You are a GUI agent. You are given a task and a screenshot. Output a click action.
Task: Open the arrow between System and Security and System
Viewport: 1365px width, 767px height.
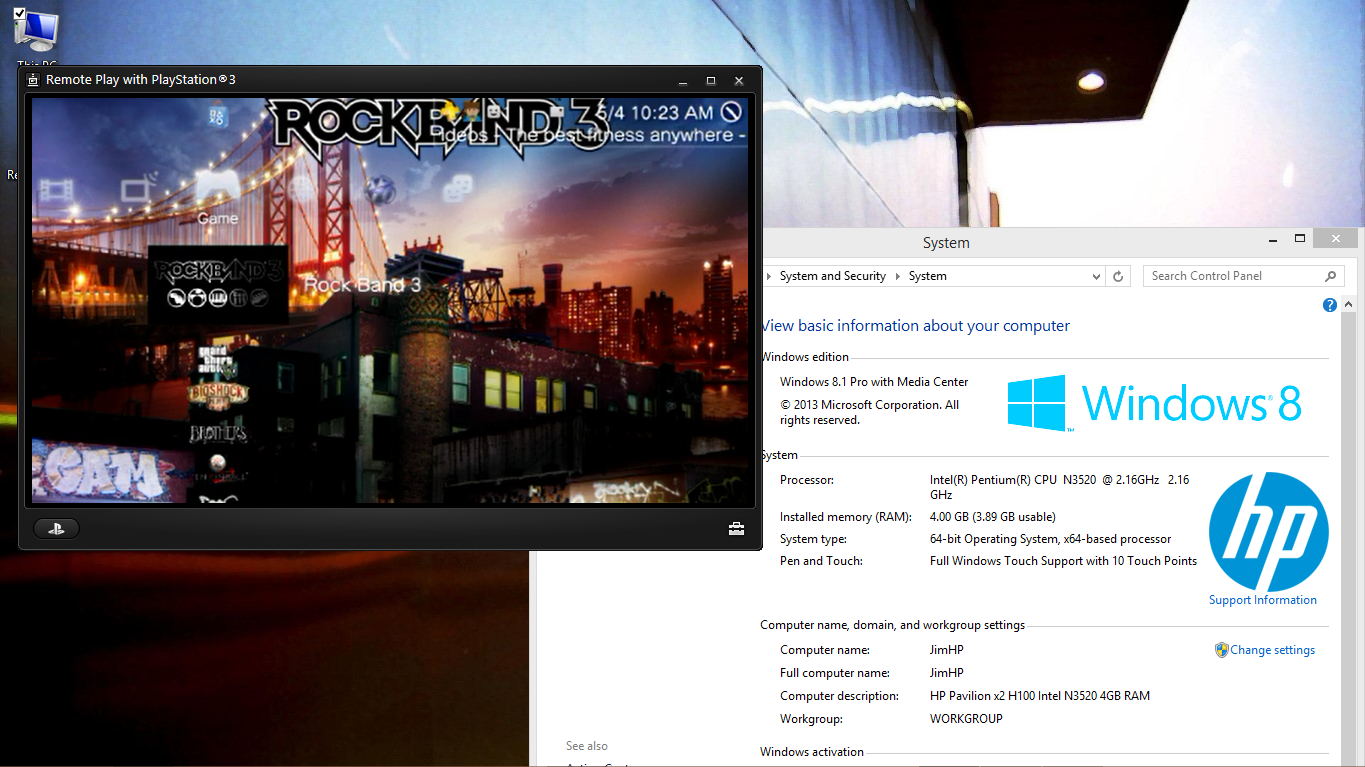point(898,276)
